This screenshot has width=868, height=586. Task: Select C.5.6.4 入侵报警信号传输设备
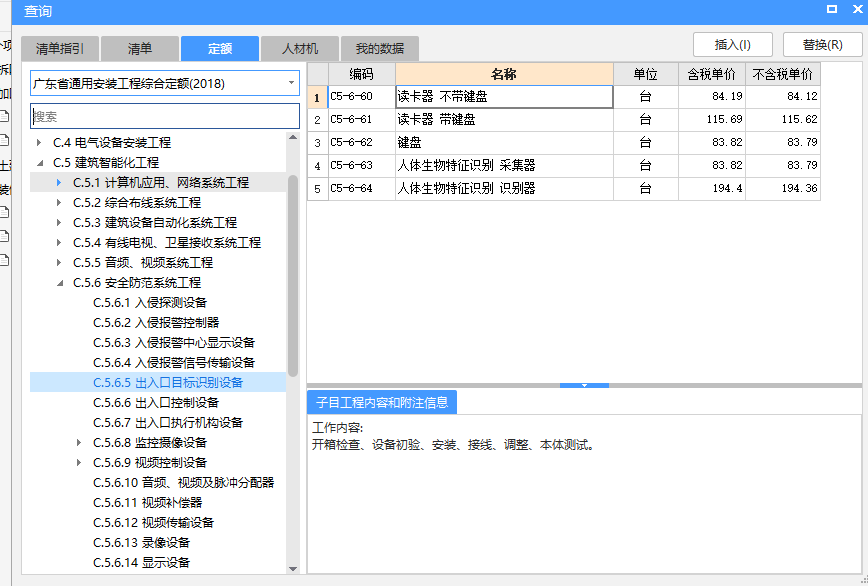[174, 362]
